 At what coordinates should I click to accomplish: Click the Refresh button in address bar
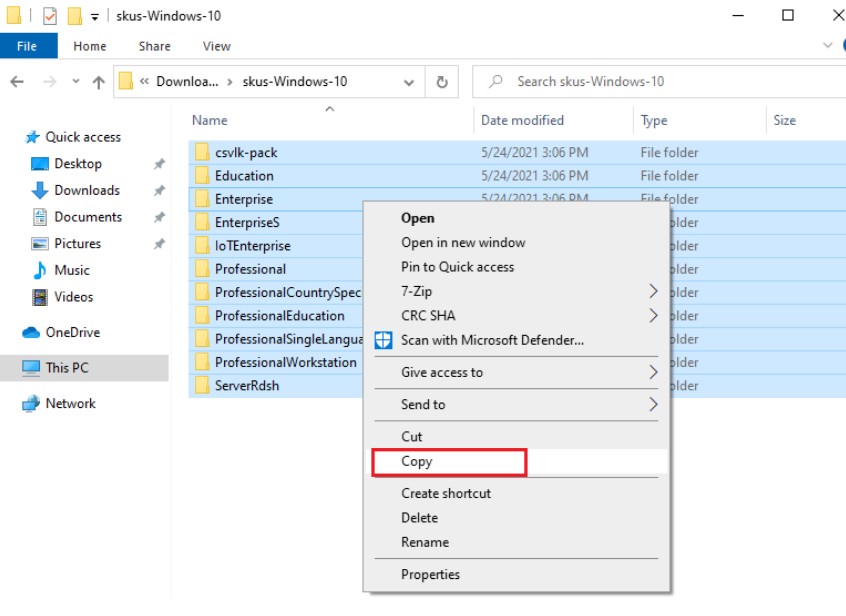[442, 82]
